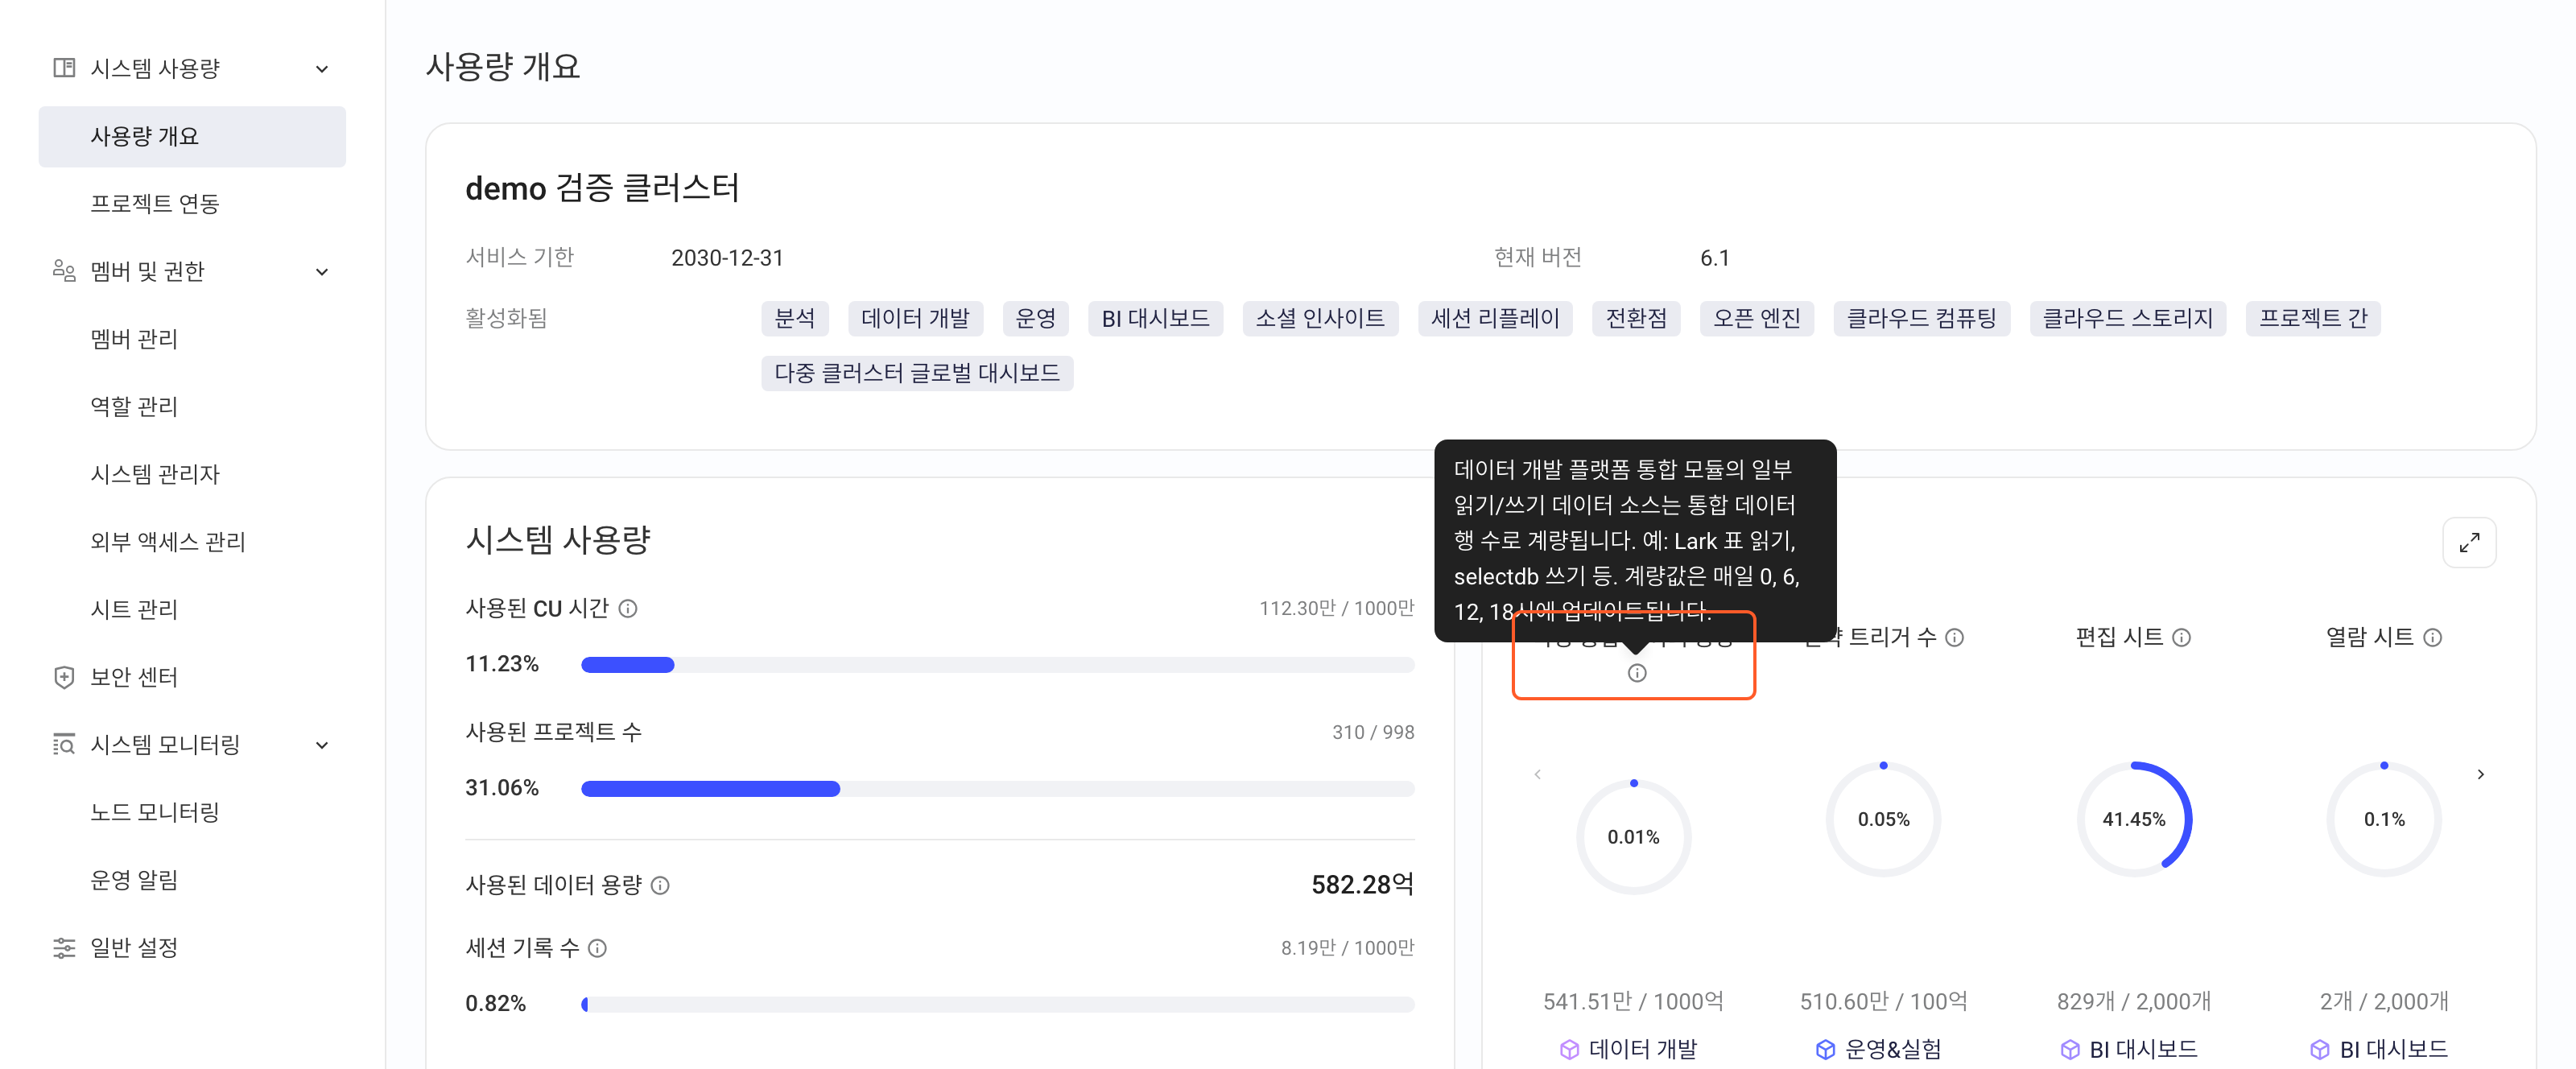Click the 다중 클러스터 글로벌 대시보드 tag

pos(917,373)
